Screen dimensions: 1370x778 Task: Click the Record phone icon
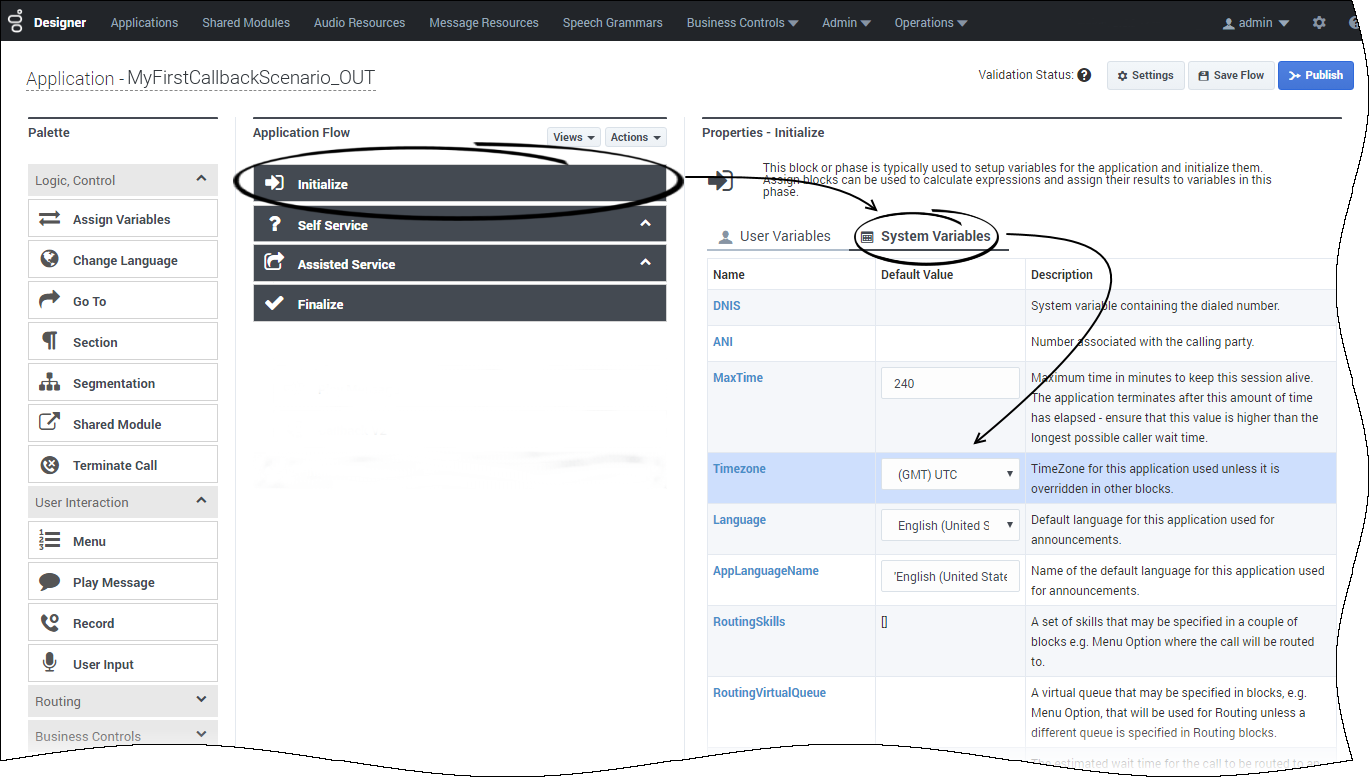point(49,623)
